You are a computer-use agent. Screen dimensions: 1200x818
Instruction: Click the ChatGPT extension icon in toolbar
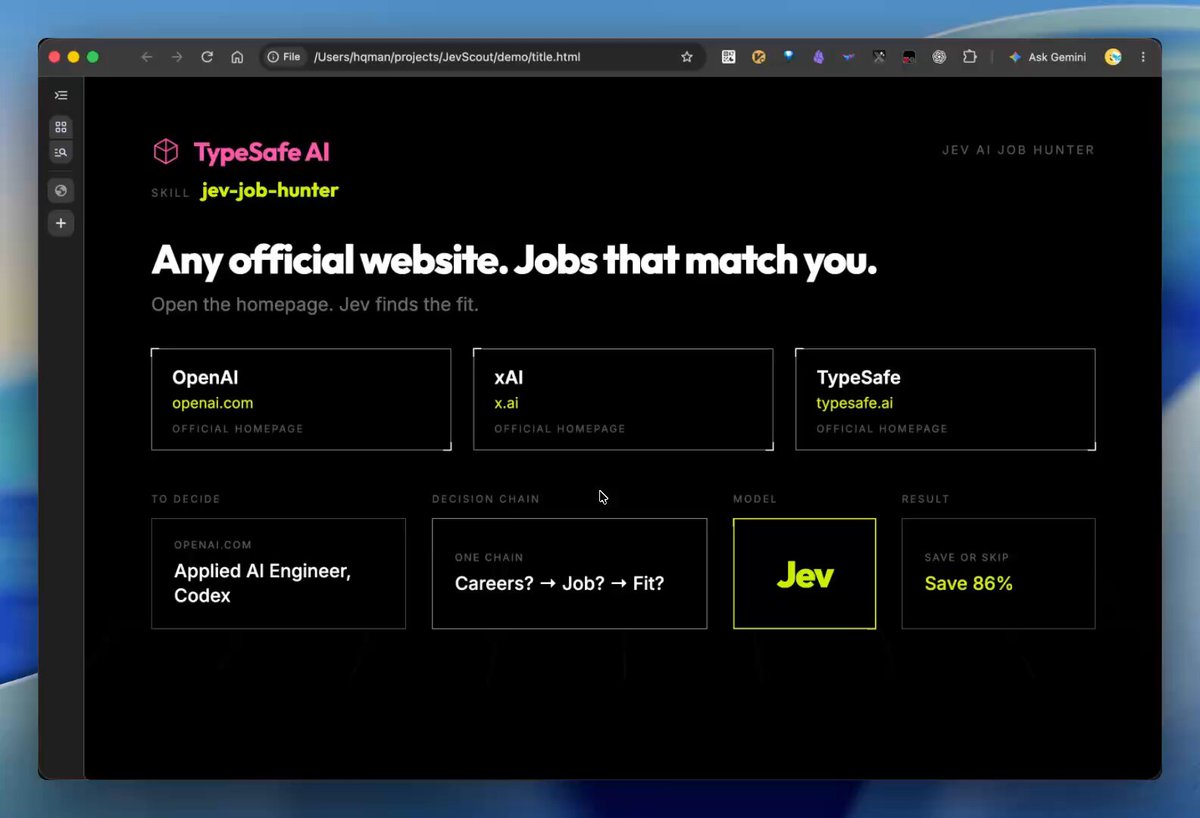[x=939, y=57]
